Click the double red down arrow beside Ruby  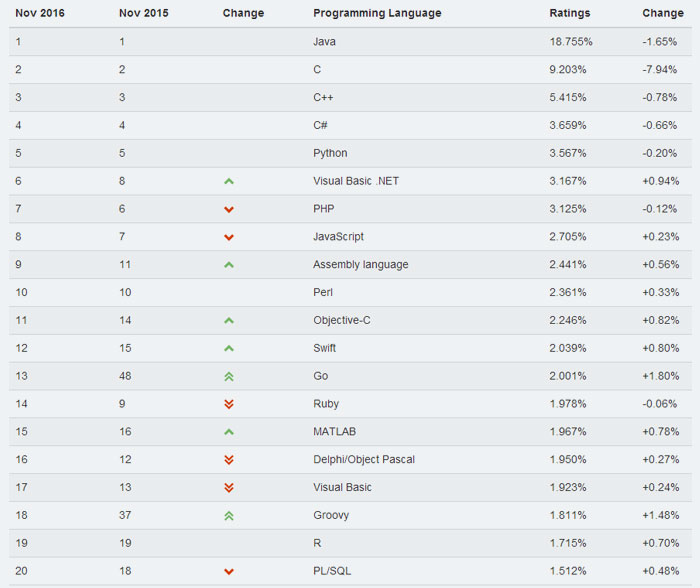point(229,404)
